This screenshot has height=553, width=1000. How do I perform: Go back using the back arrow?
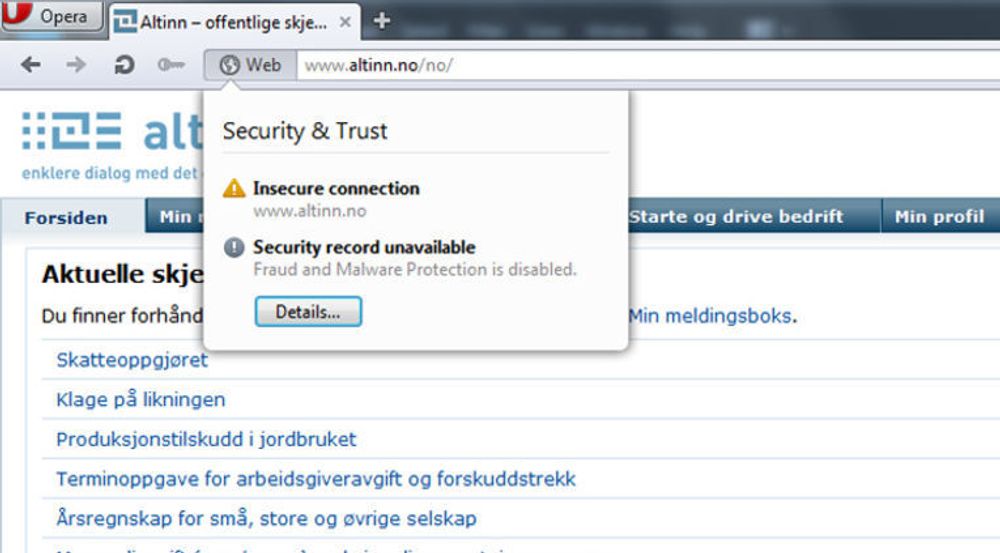(x=30, y=64)
